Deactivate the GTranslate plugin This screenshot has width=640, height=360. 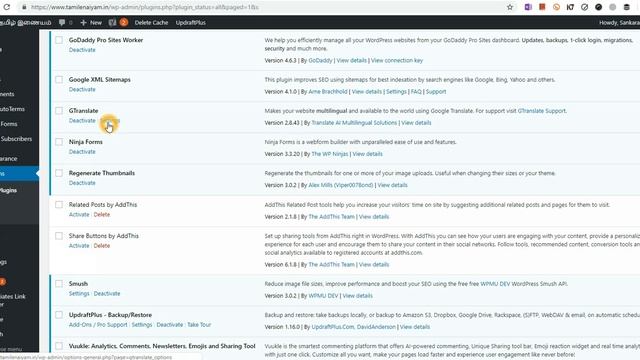point(82,120)
